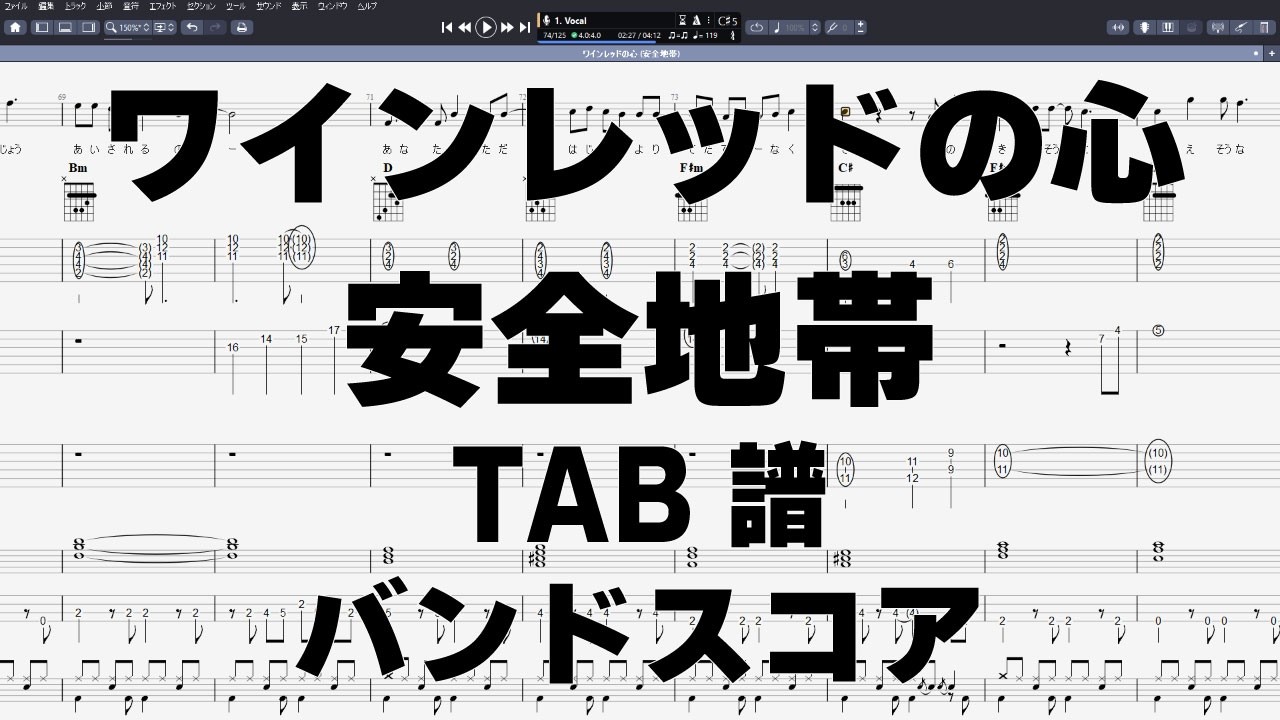Click the 74/125 bar position counter

[553, 36]
